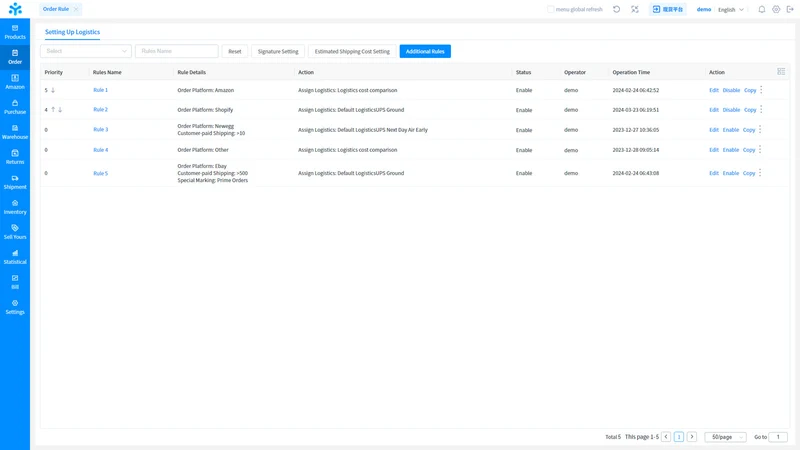The image size is (800, 450).
Task: Click the Rules Name input field
Action: tap(177, 51)
